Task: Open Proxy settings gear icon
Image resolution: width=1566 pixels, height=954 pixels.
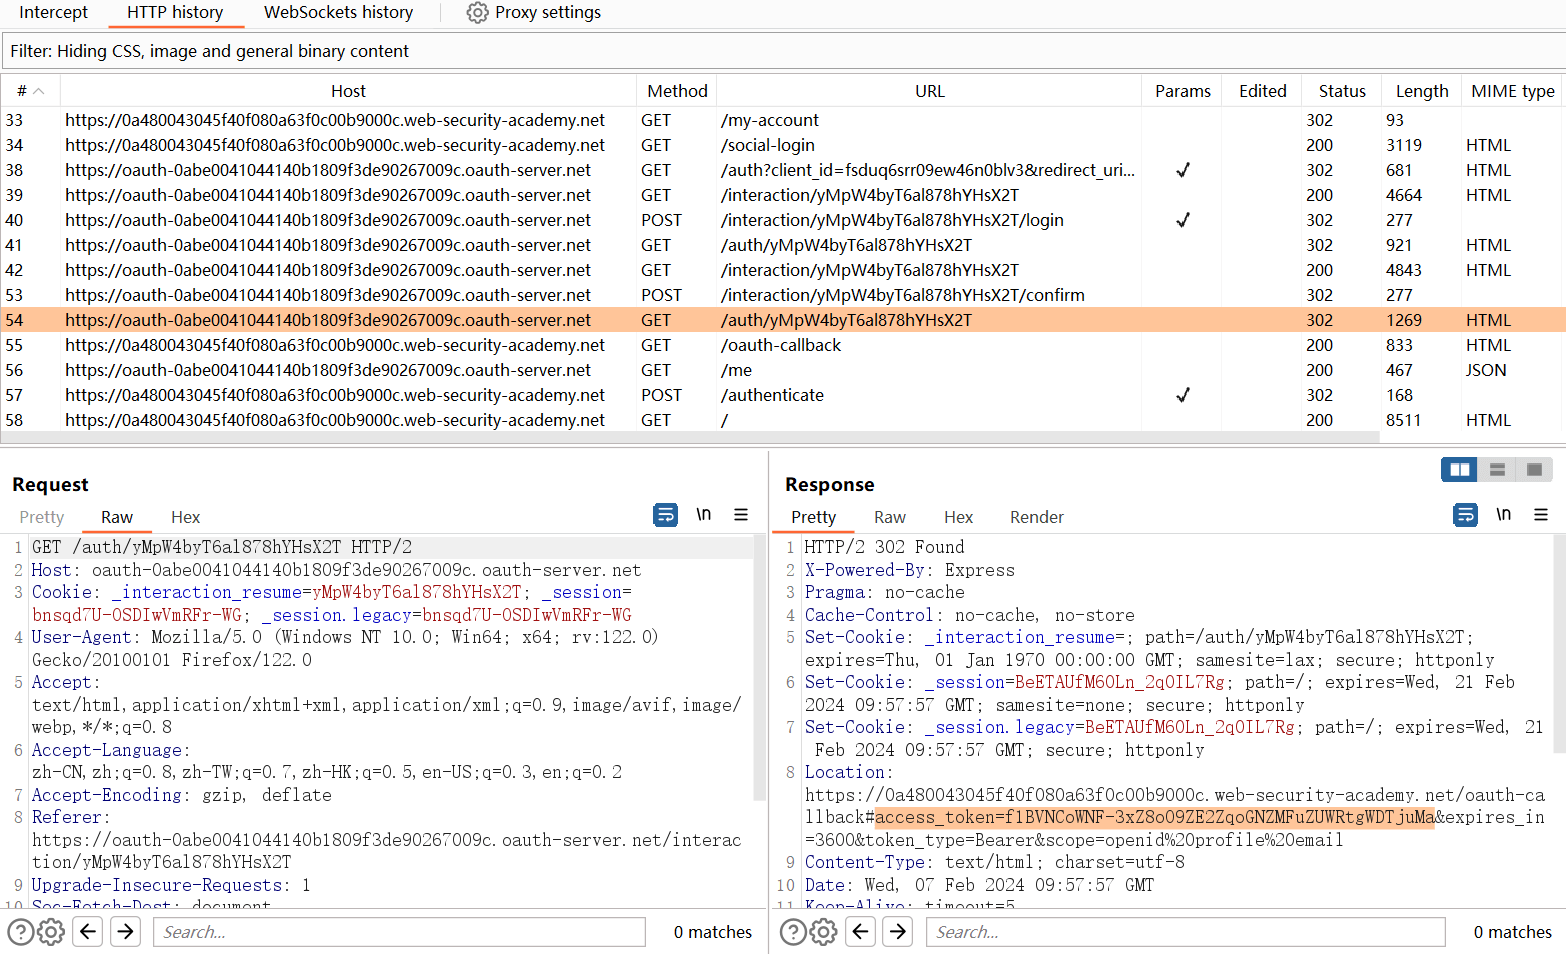Action: click(477, 13)
